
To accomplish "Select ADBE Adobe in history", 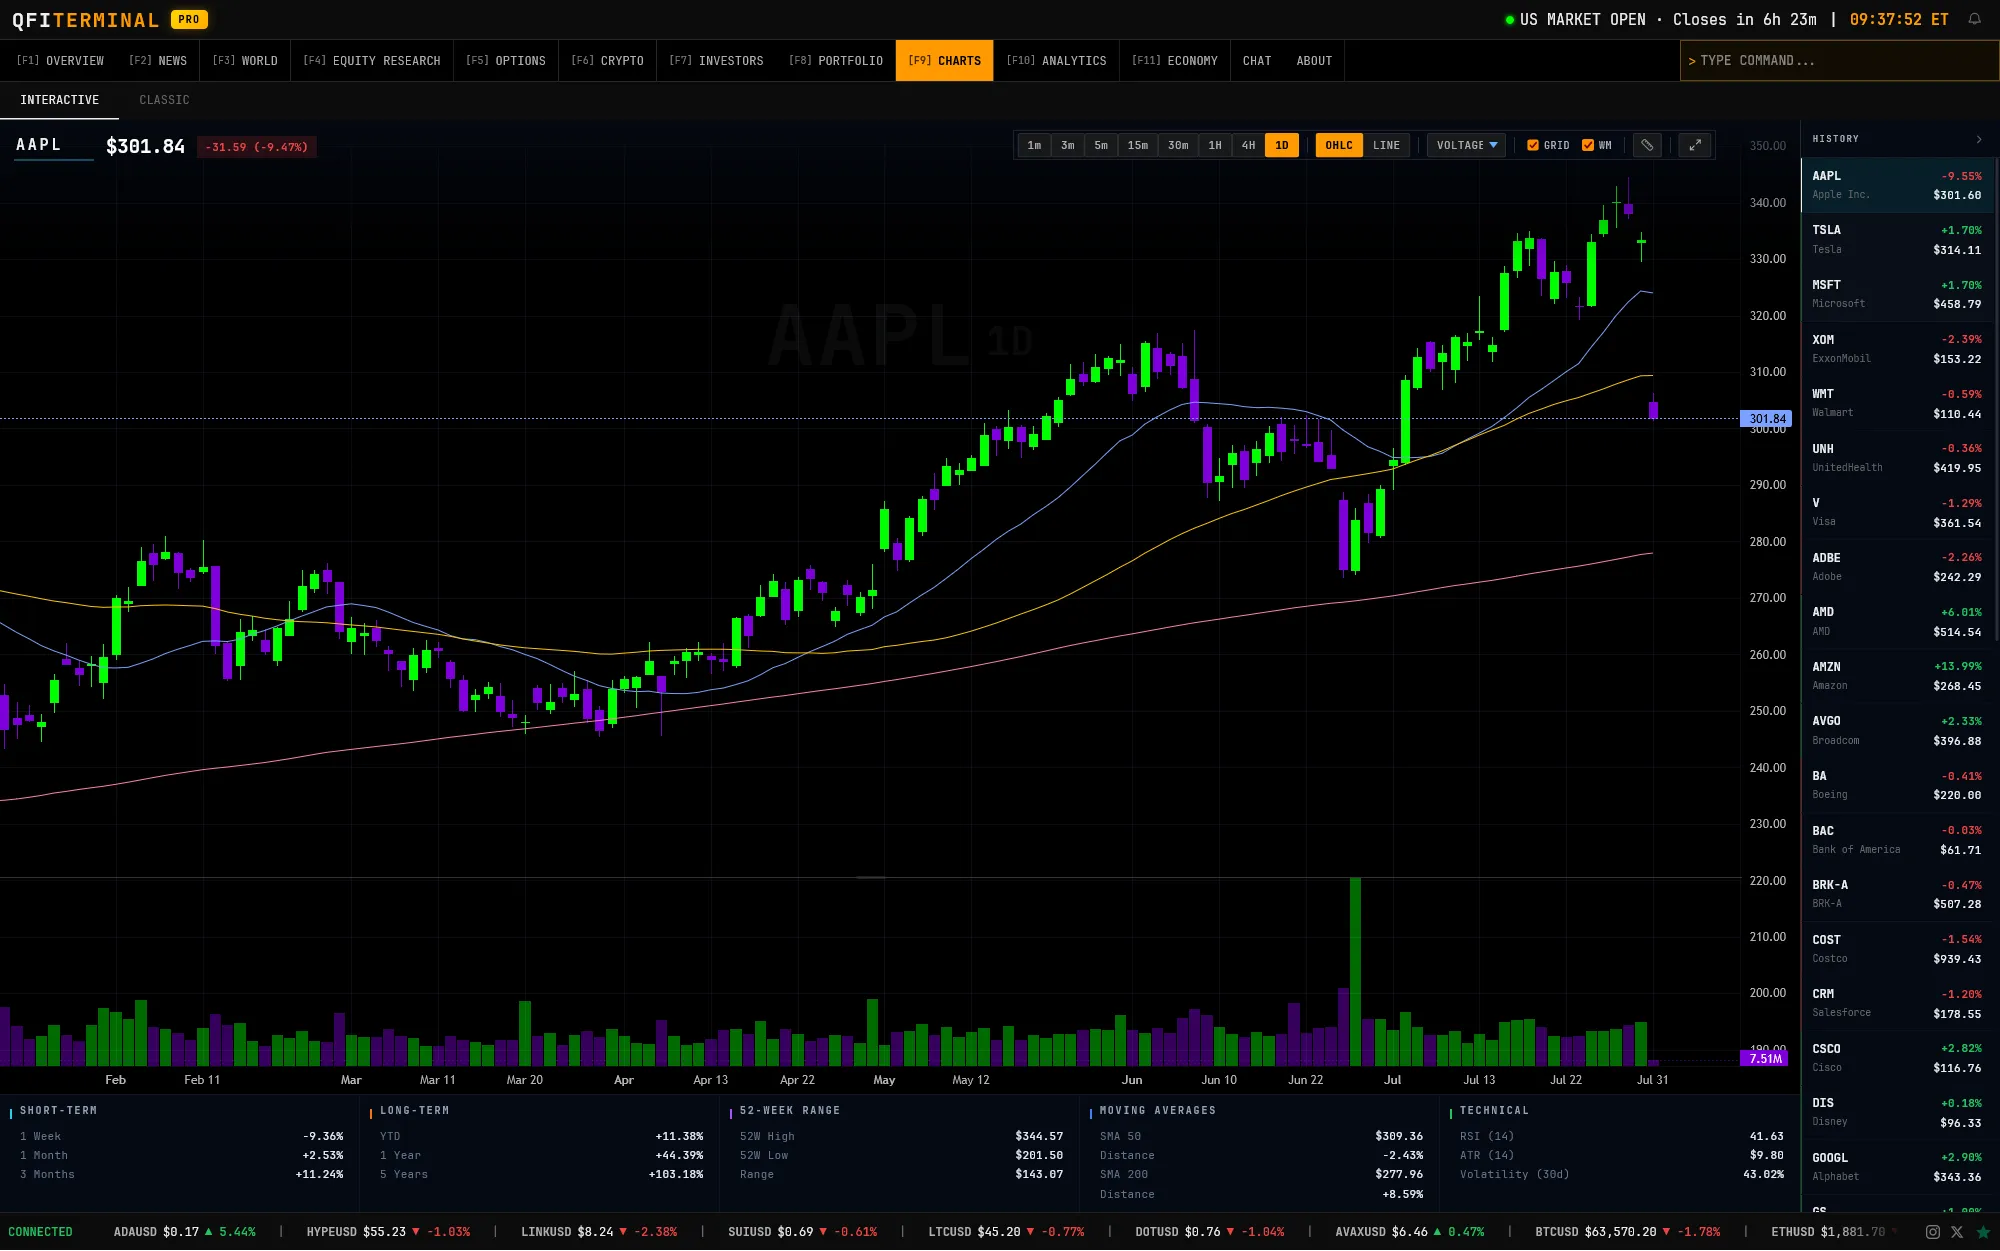I will point(1897,567).
